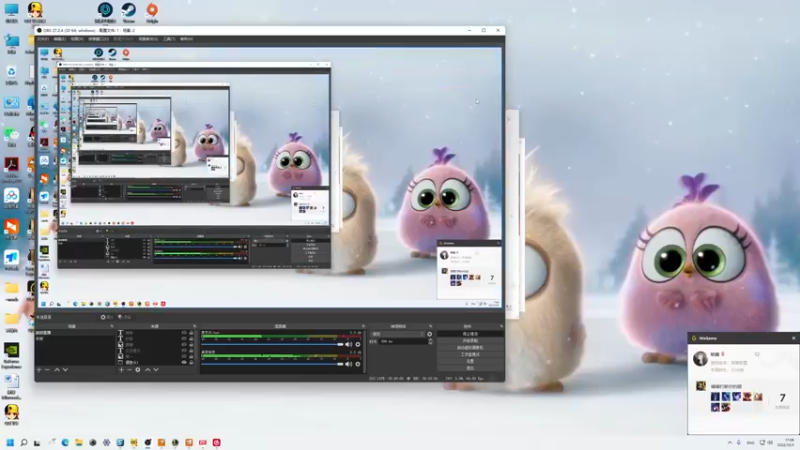Open the 视图 (View) menu in OBS
The width and height of the screenshot is (800, 450).
point(77,39)
